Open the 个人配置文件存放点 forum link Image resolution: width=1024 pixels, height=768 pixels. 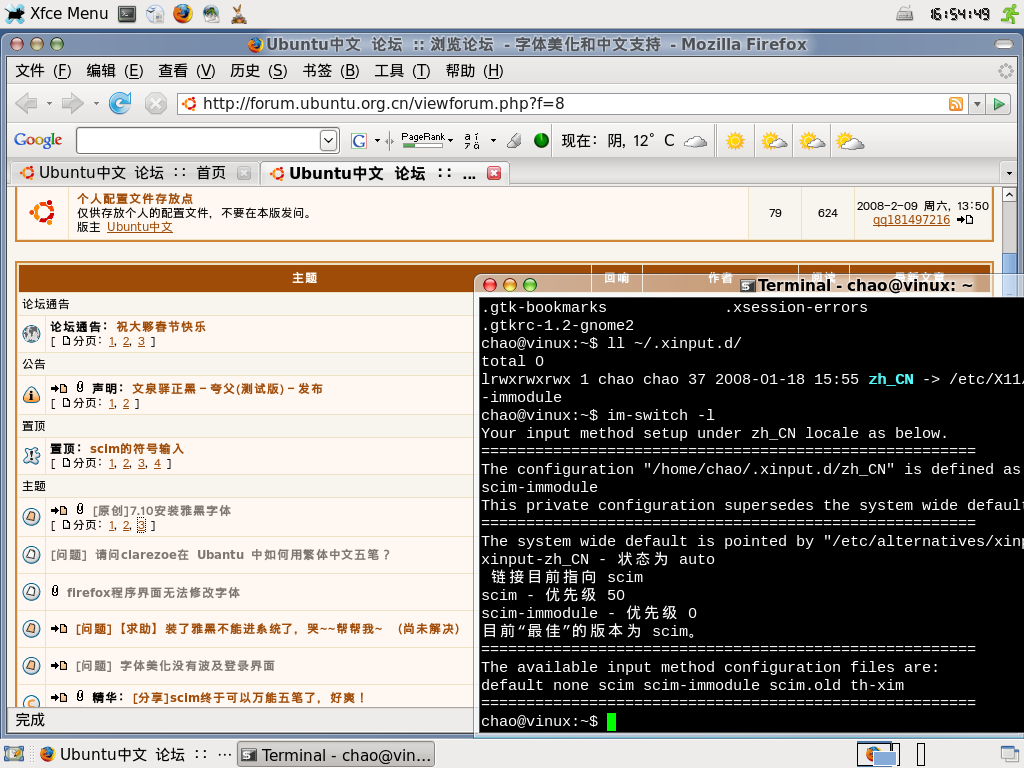pos(135,199)
